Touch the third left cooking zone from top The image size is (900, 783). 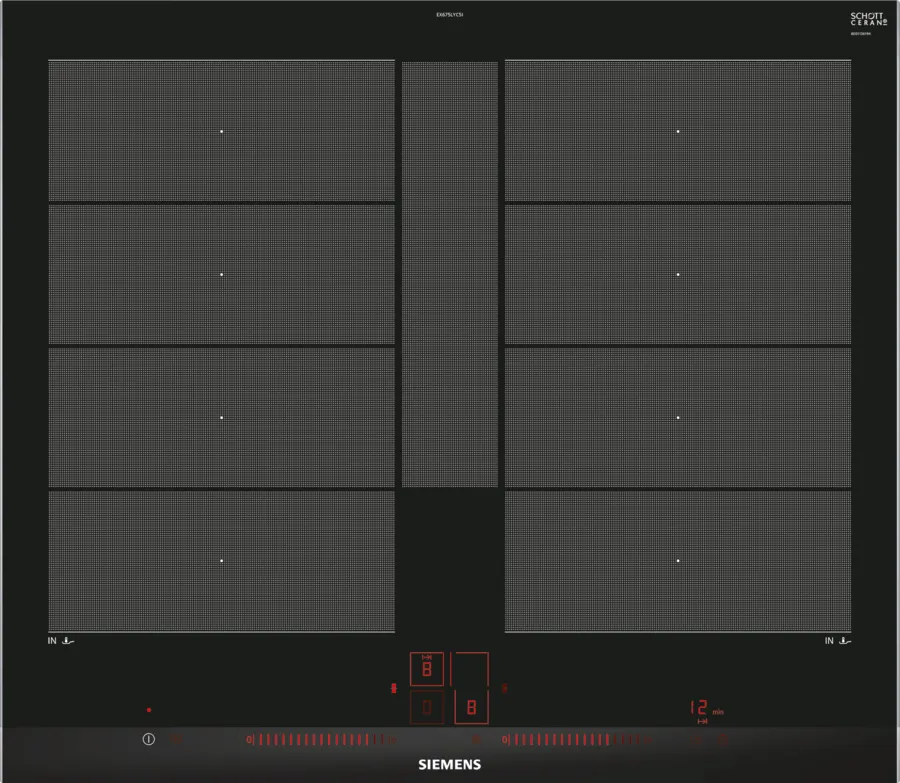point(222,417)
